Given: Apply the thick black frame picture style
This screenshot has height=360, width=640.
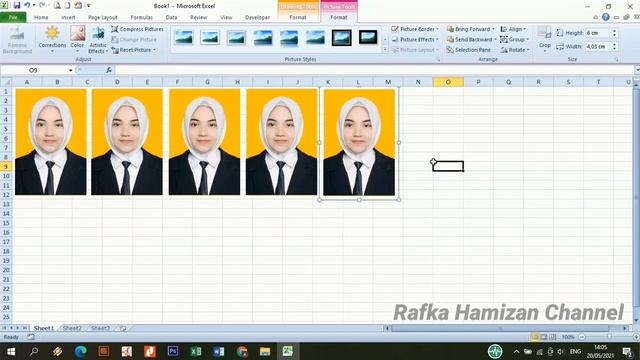Looking at the screenshot, I should pos(368,37).
